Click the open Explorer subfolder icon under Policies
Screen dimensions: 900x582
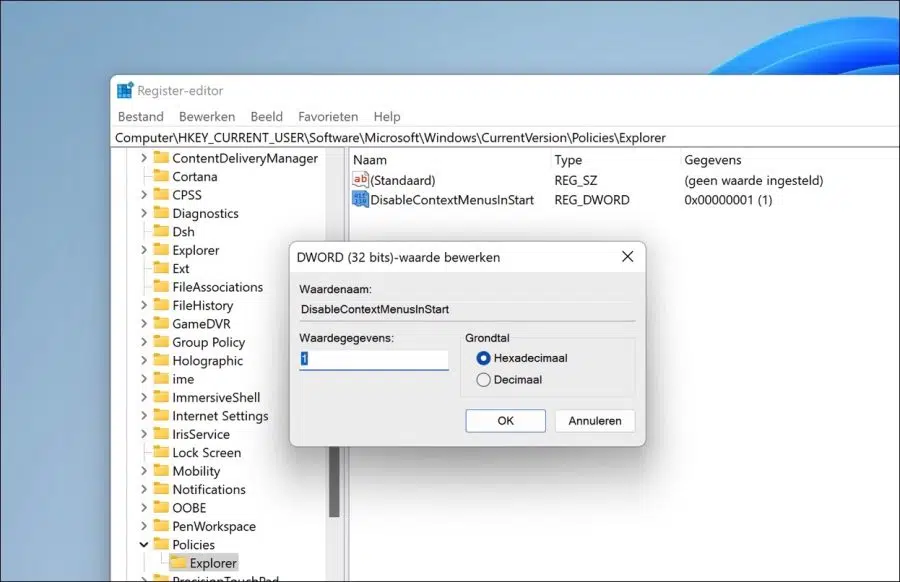179,562
